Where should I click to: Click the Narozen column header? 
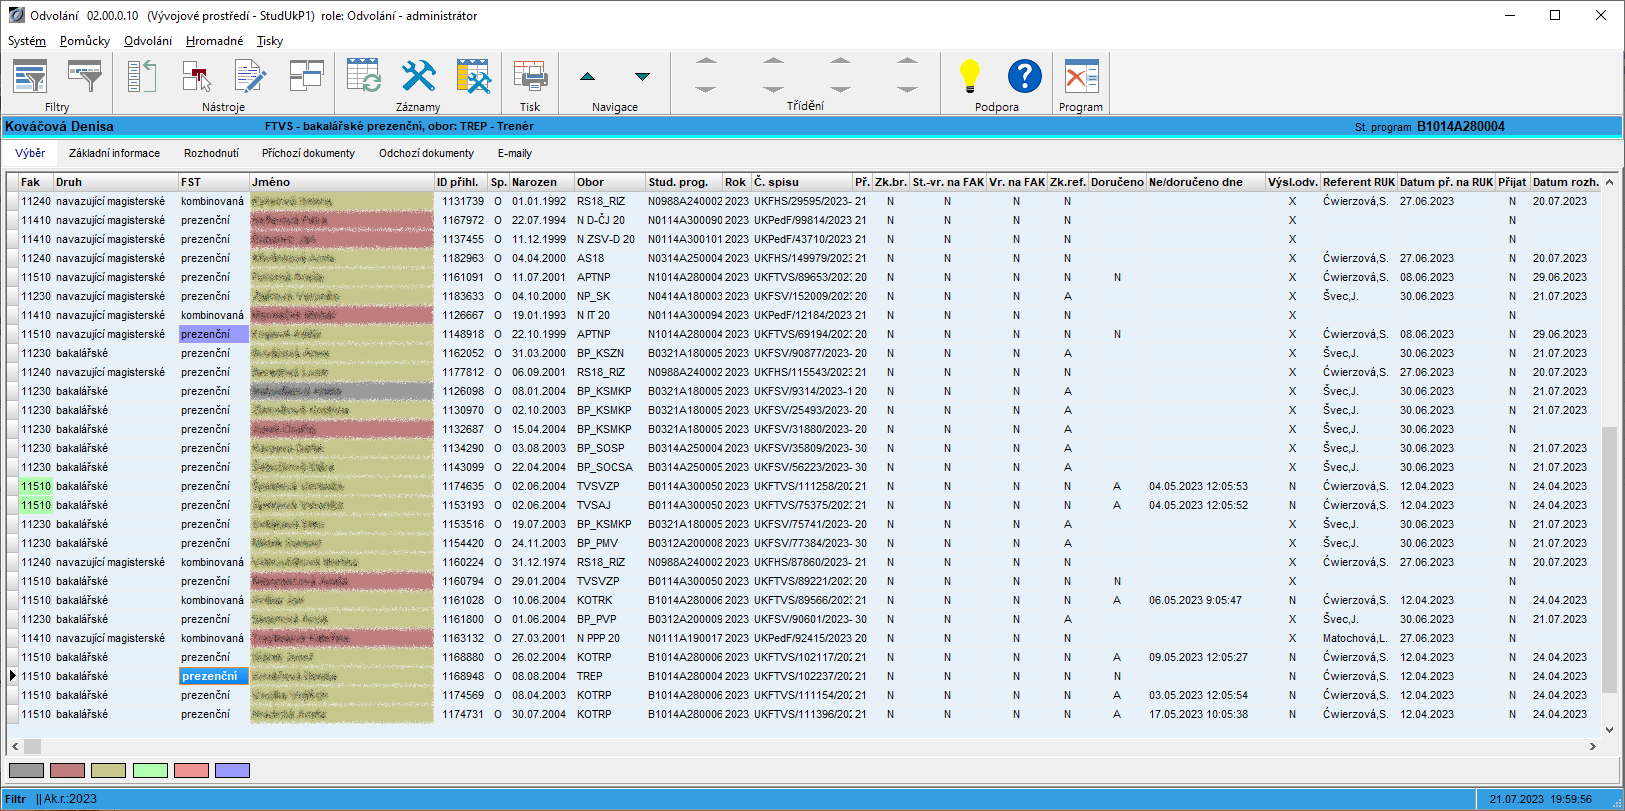pyautogui.click(x=534, y=182)
